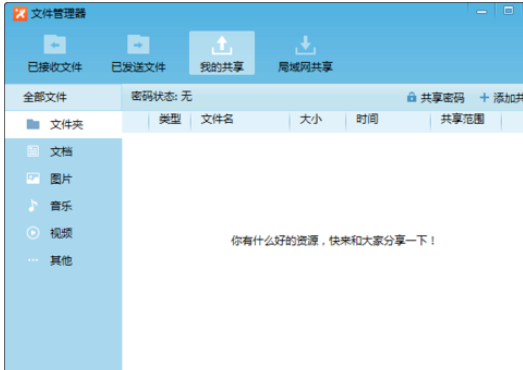Select the 视频 play circle icon
523x370 pixels.
click(x=33, y=233)
